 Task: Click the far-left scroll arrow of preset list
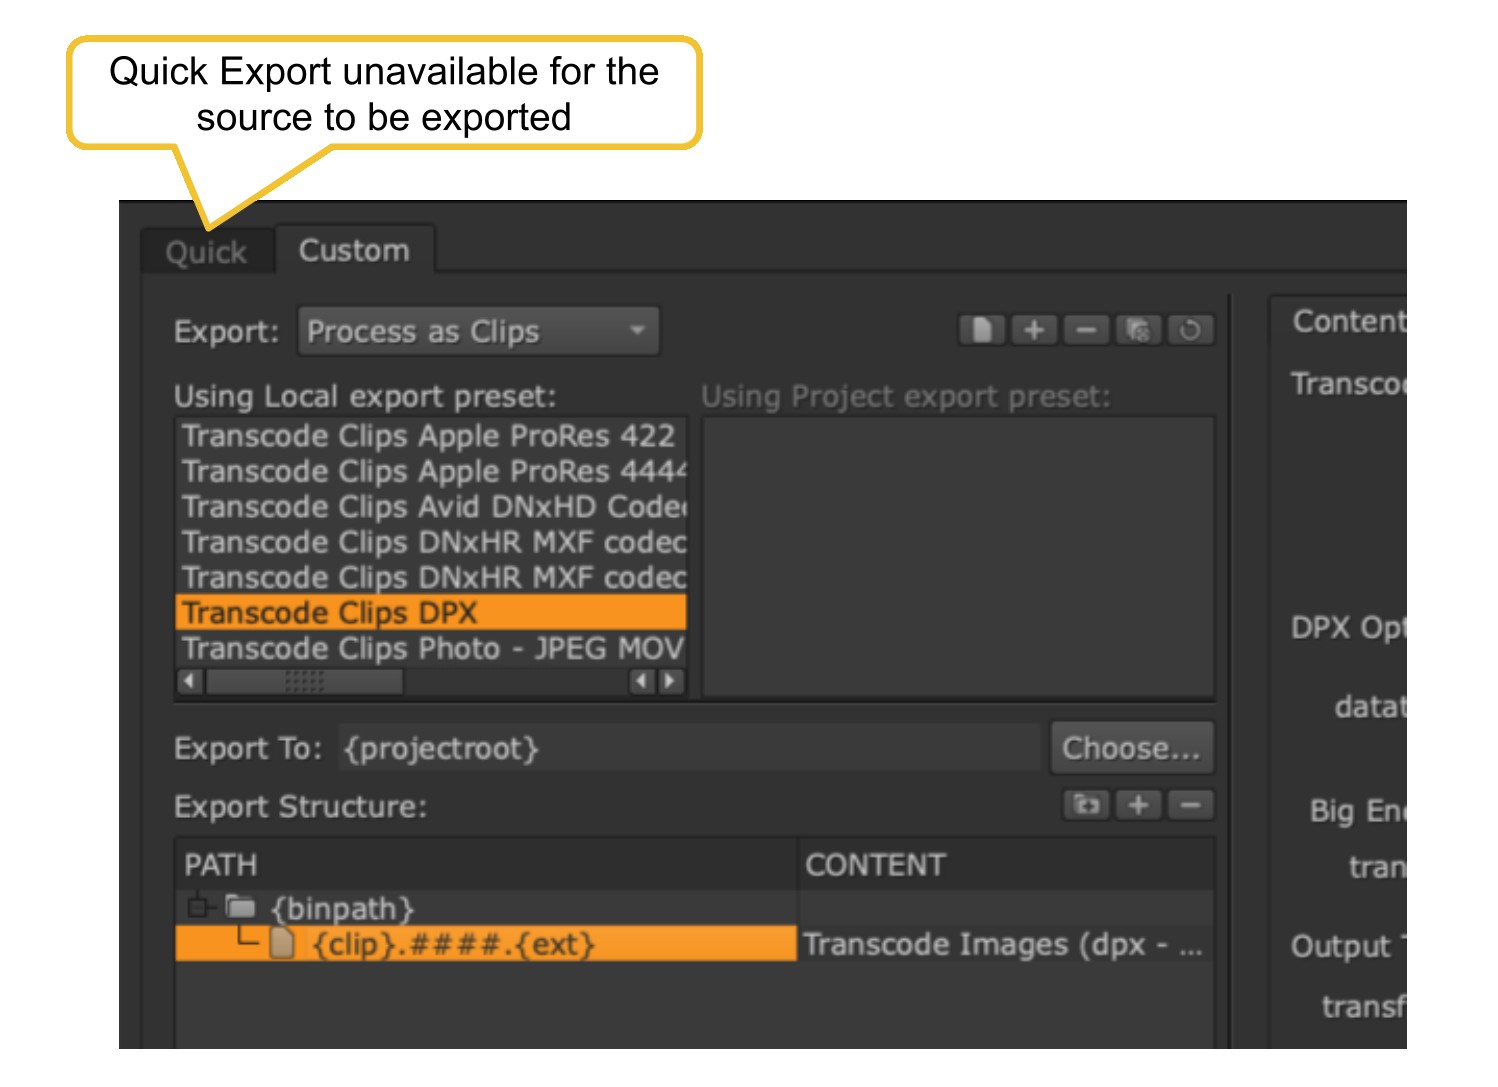(190, 681)
